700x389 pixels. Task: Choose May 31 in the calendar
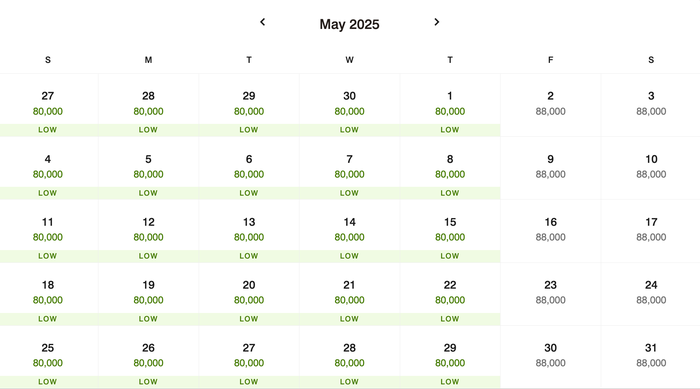pyautogui.click(x=651, y=357)
